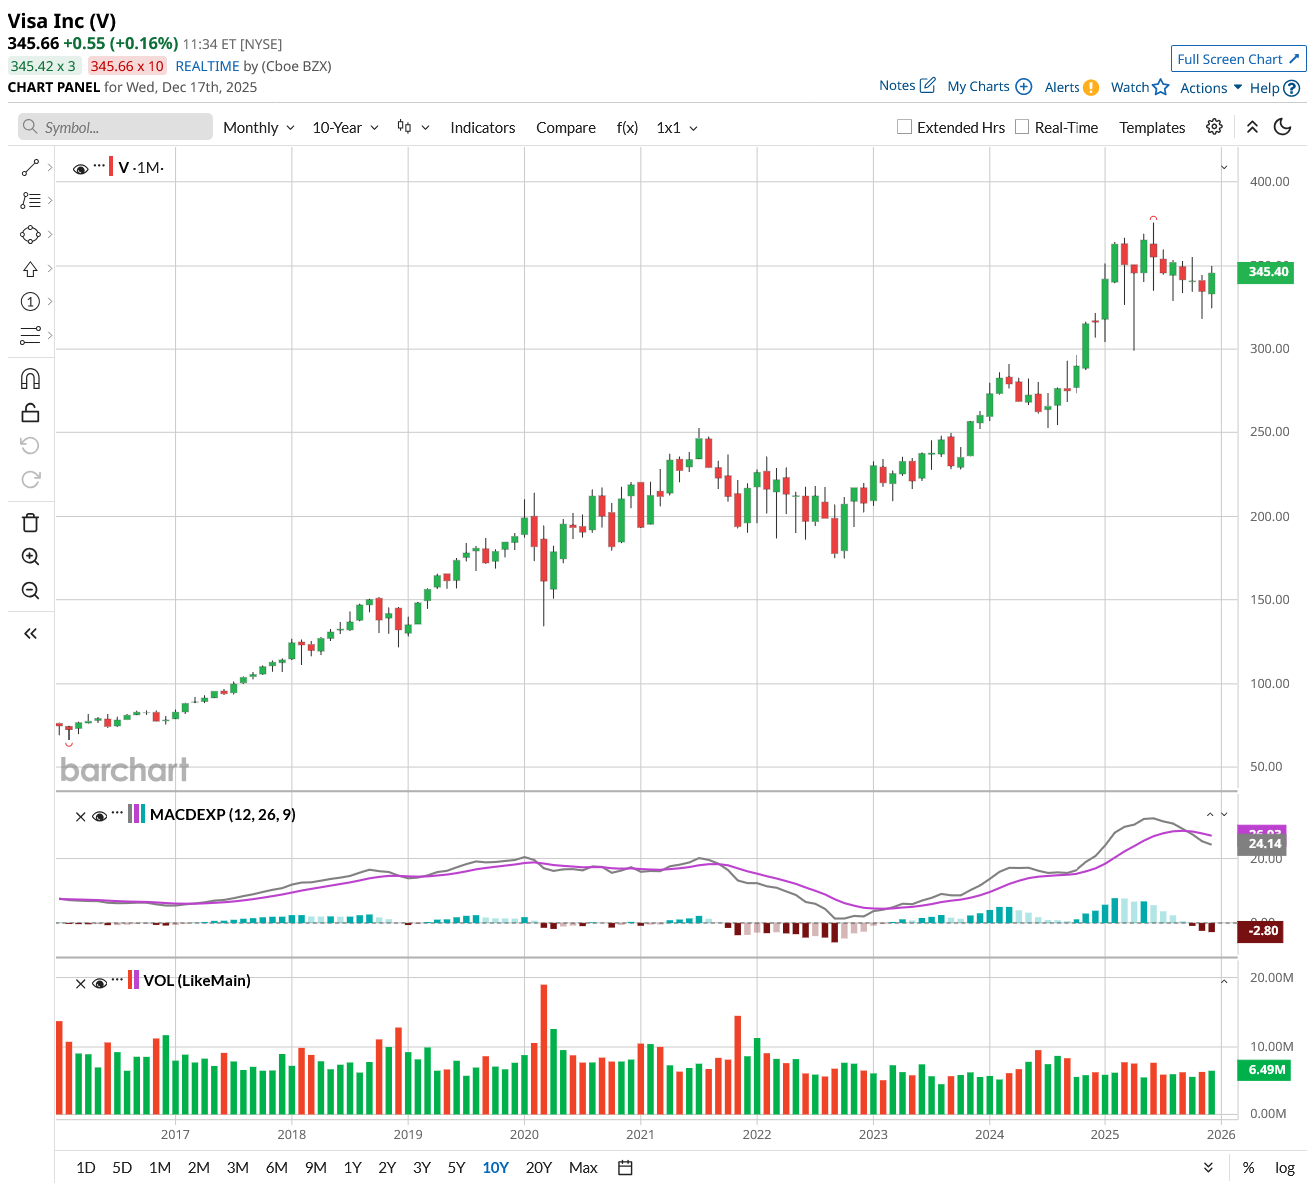This screenshot has width=1308, height=1184.
Task: Expand the Actions dropdown menu
Action: [1211, 88]
